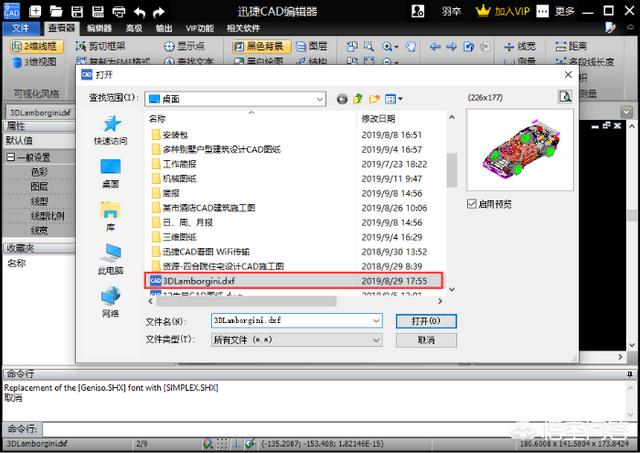640x453 pixels.
Task: Open the 文件 menu
Action: pos(21,28)
